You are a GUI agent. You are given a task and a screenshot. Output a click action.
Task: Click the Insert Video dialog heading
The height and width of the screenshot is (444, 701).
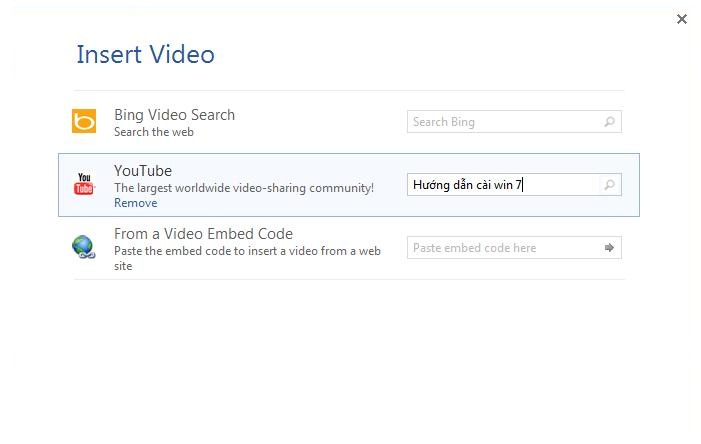coord(145,54)
